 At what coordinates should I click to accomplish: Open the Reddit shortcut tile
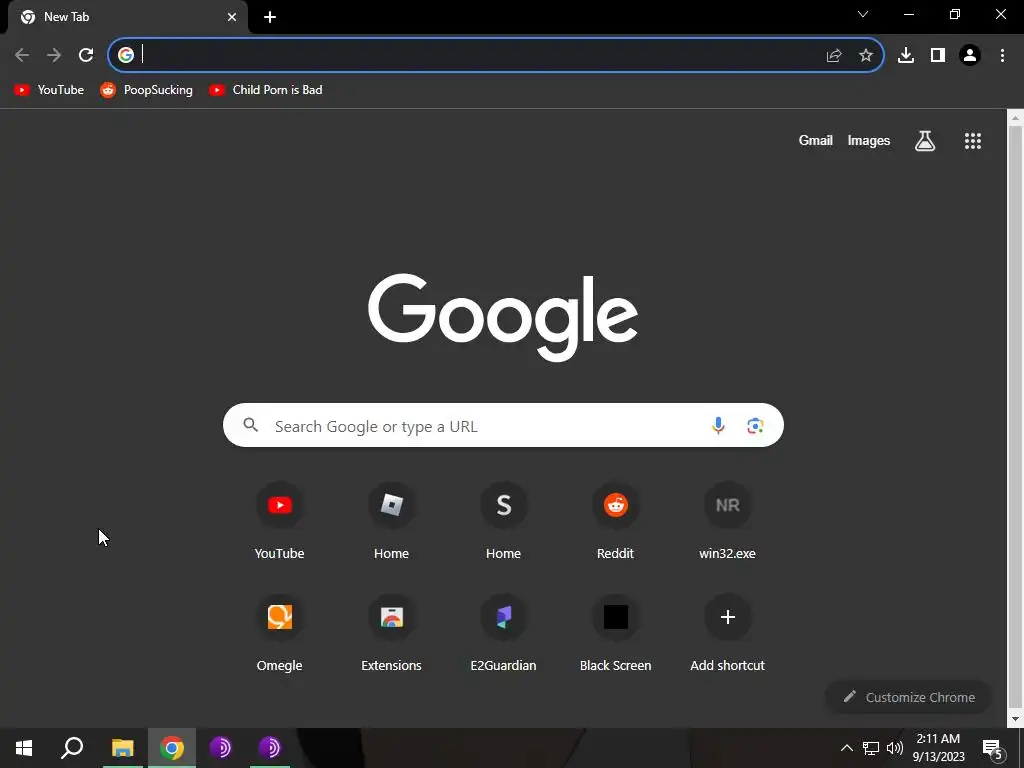[x=615, y=521]
